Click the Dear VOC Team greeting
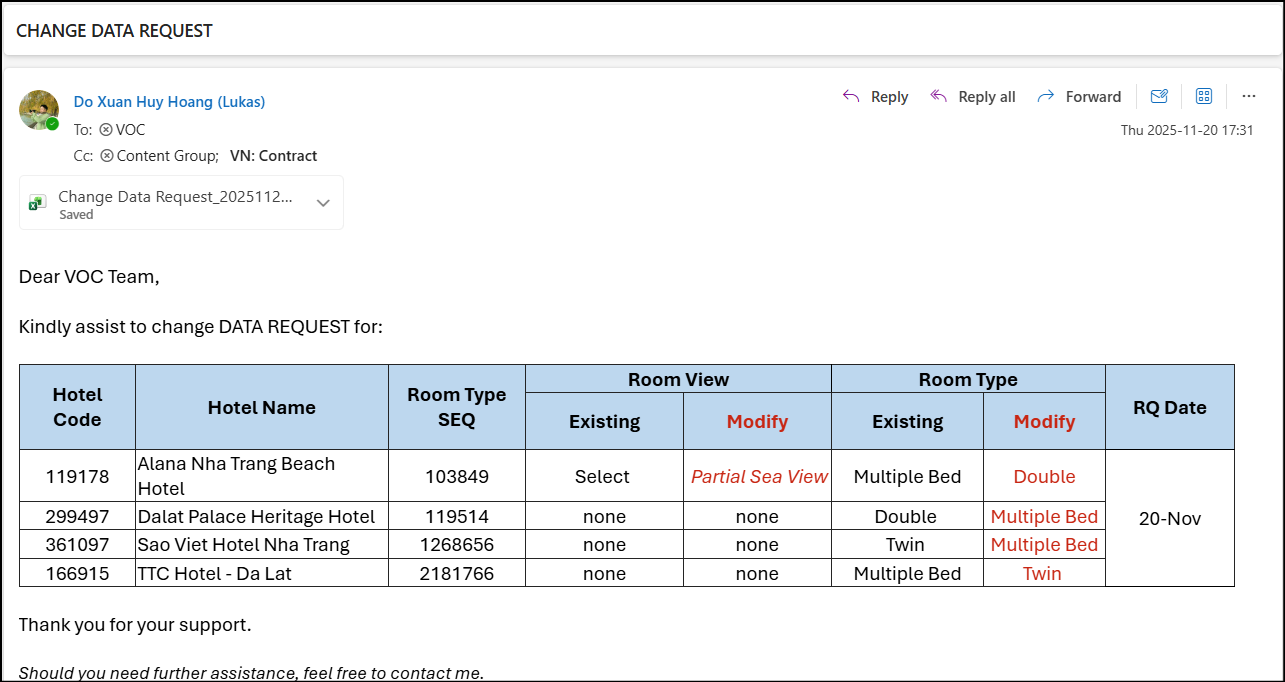This screenshot has width=1285, height=682. pyautogui.click(x=89, y=277)
